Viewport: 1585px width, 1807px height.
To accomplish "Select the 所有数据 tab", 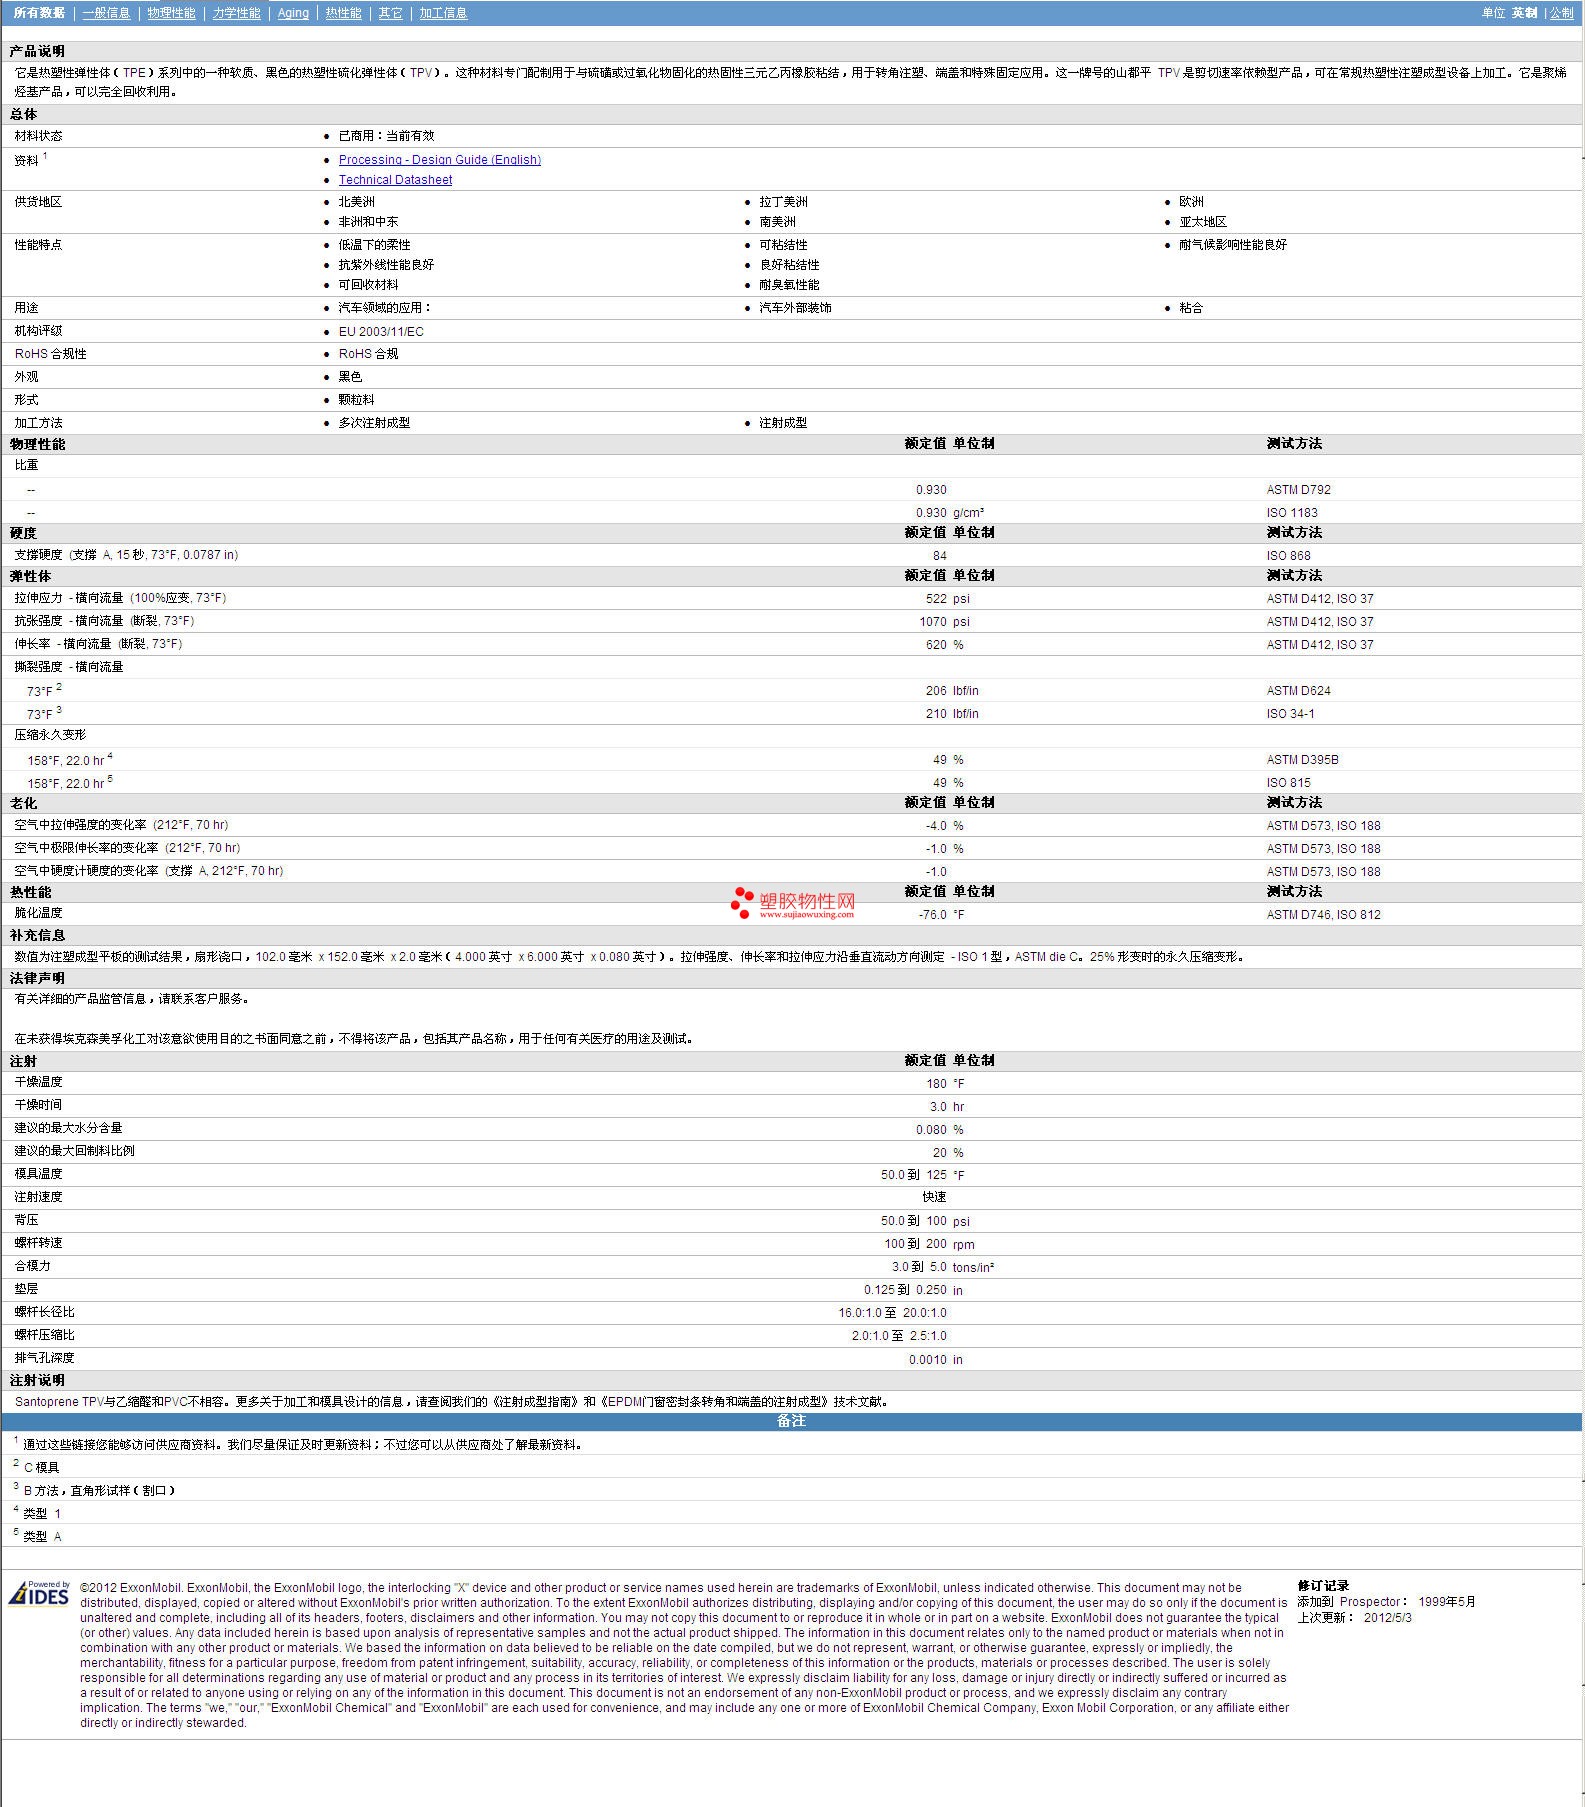I will click(39, 13).
